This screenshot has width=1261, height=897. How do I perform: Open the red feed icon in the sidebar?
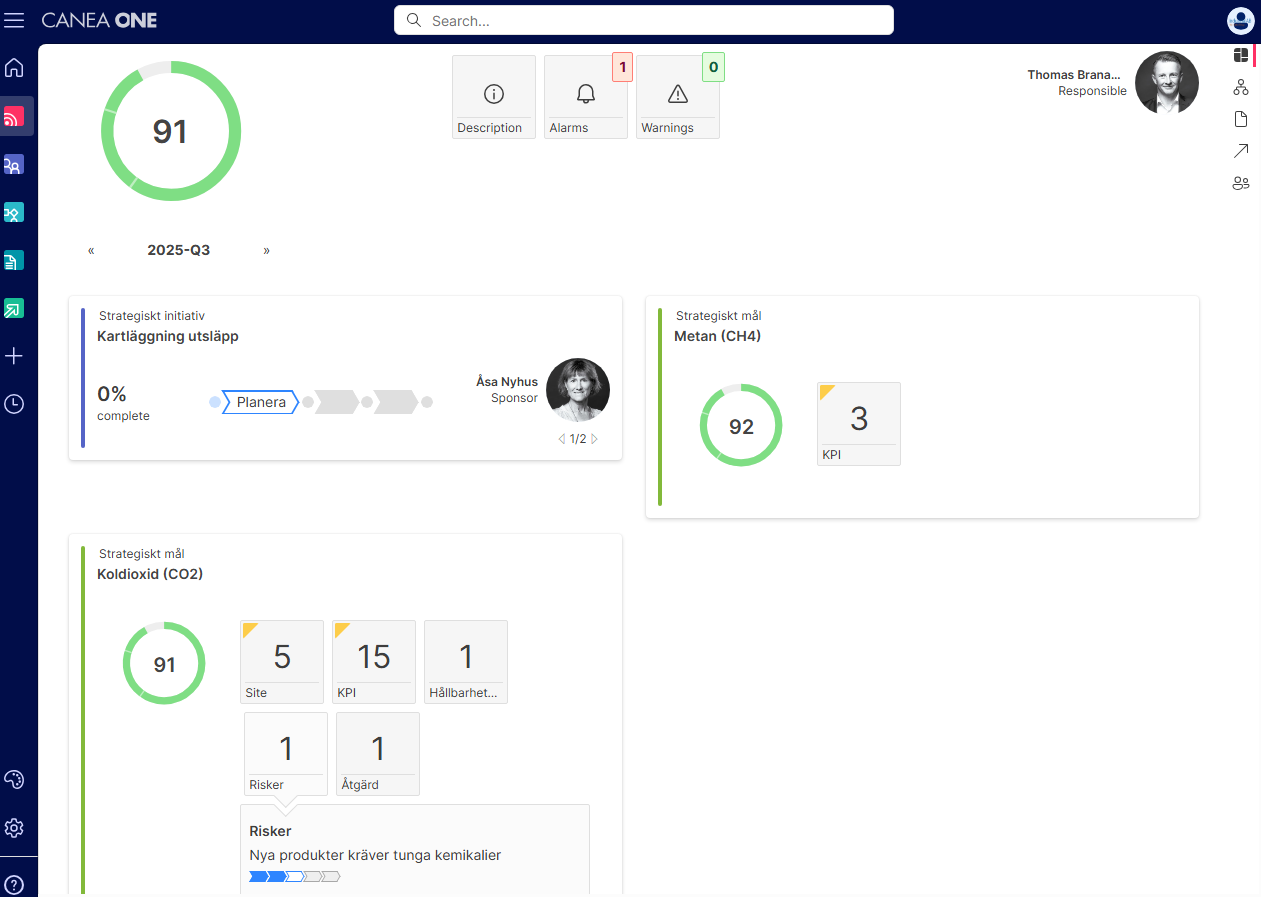tap(14, 116)
